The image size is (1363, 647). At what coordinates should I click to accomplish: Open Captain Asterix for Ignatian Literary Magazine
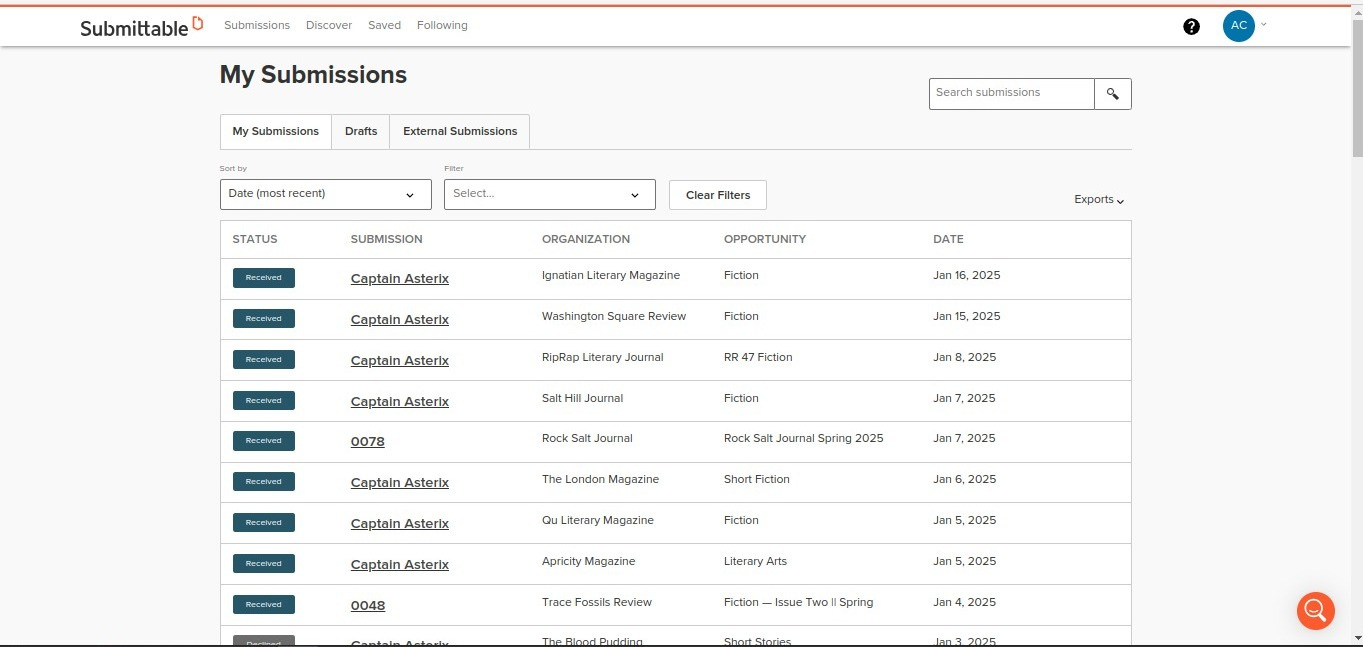tap(399, 279)
